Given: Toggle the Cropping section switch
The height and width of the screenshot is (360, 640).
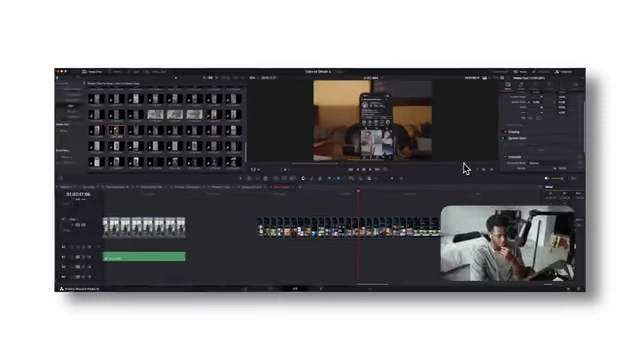Looking at the screenshot, I should coord(505,132).
